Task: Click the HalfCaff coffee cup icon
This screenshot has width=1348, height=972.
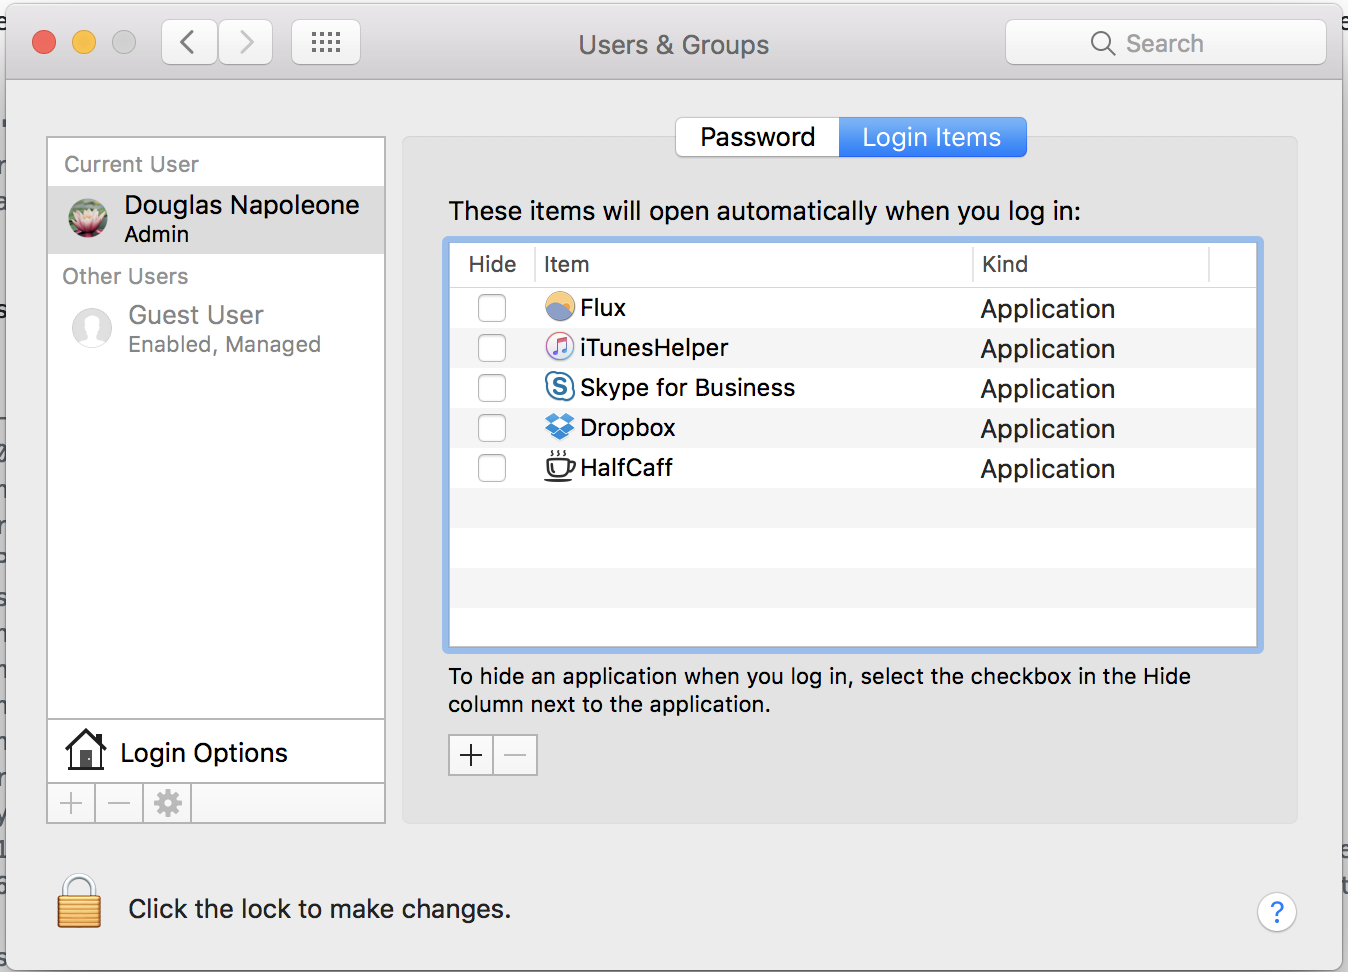Action: [560, 466]
